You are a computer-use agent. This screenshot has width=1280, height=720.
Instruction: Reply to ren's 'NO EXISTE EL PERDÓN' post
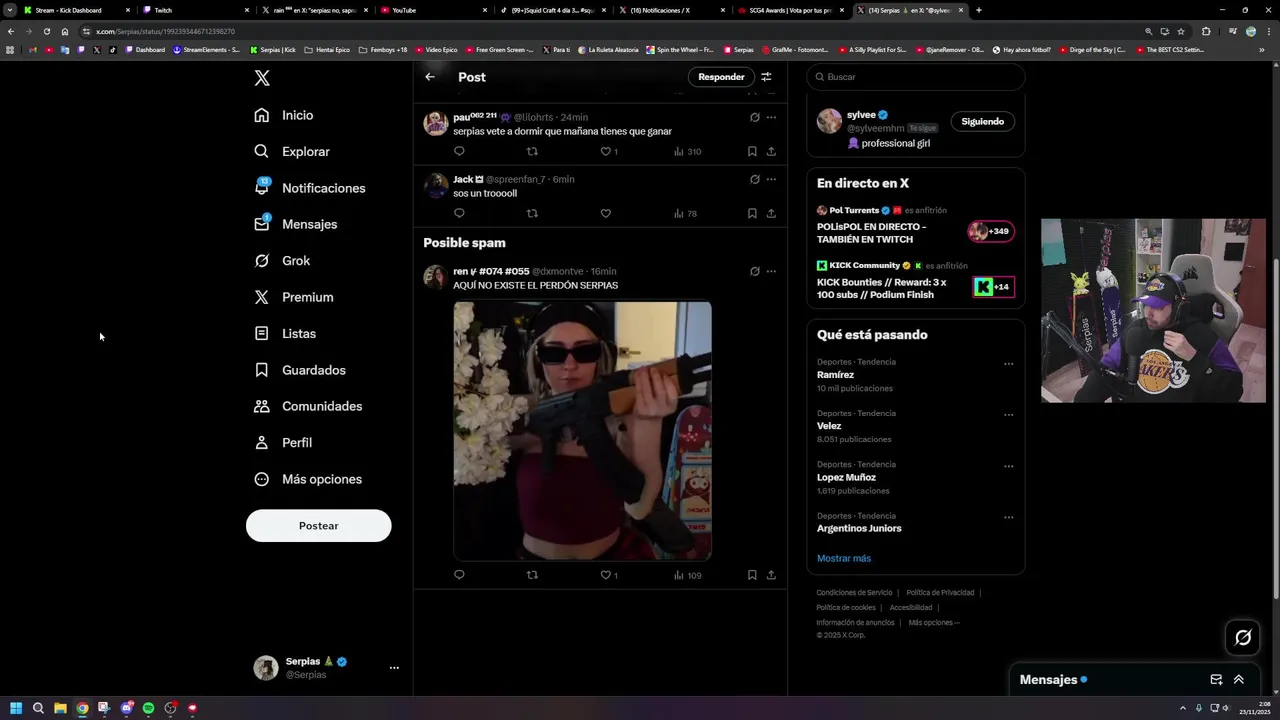(459, 575)
